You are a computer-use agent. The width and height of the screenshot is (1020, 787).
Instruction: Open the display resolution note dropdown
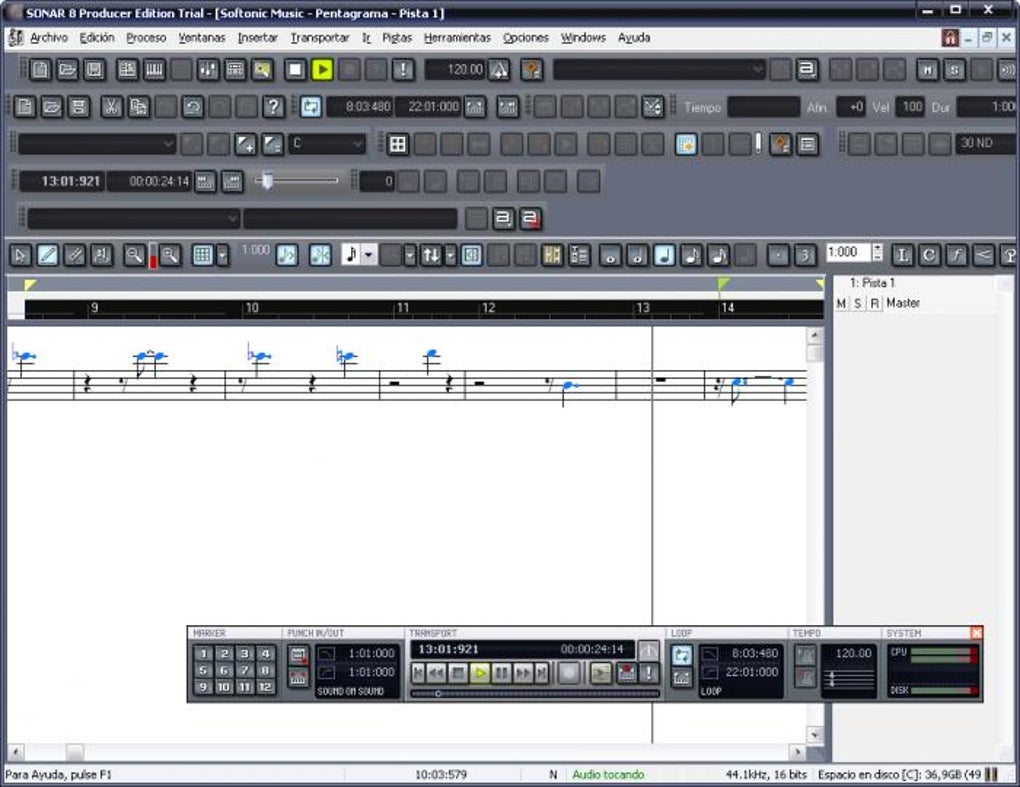[x=368, y=255]
